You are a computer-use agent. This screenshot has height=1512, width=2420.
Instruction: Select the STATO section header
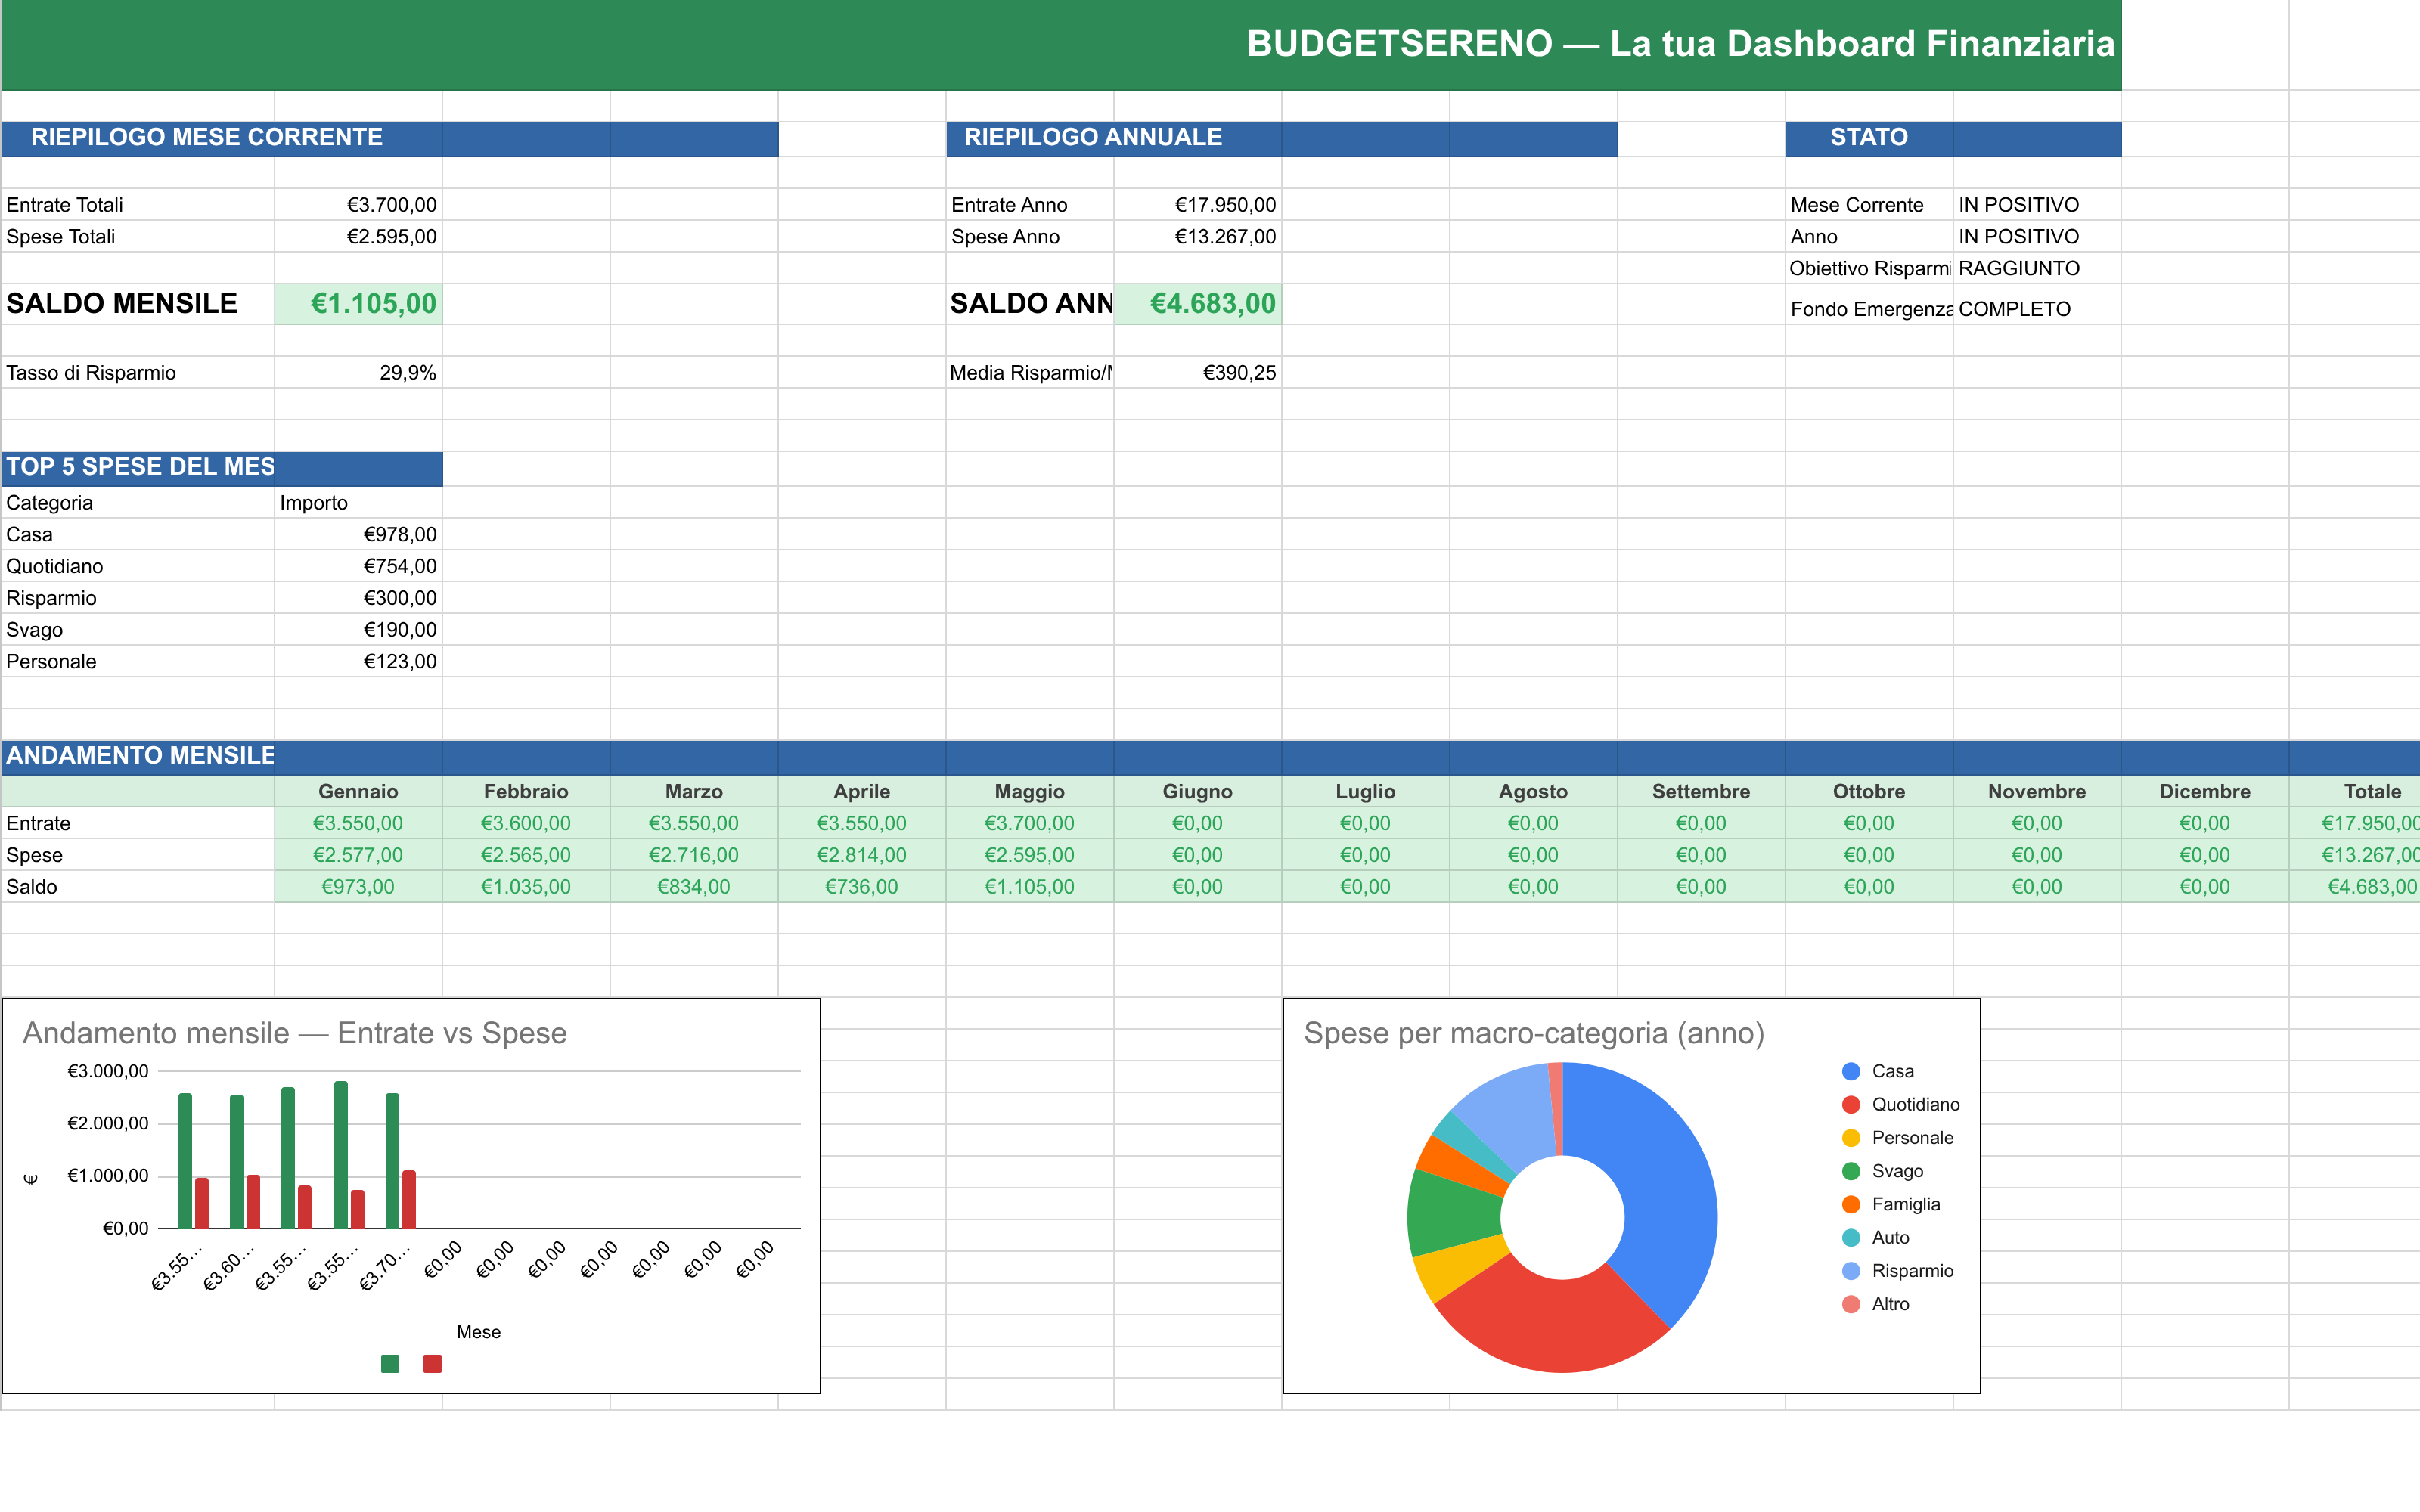pyautogui.click(x=1953, y=139)
